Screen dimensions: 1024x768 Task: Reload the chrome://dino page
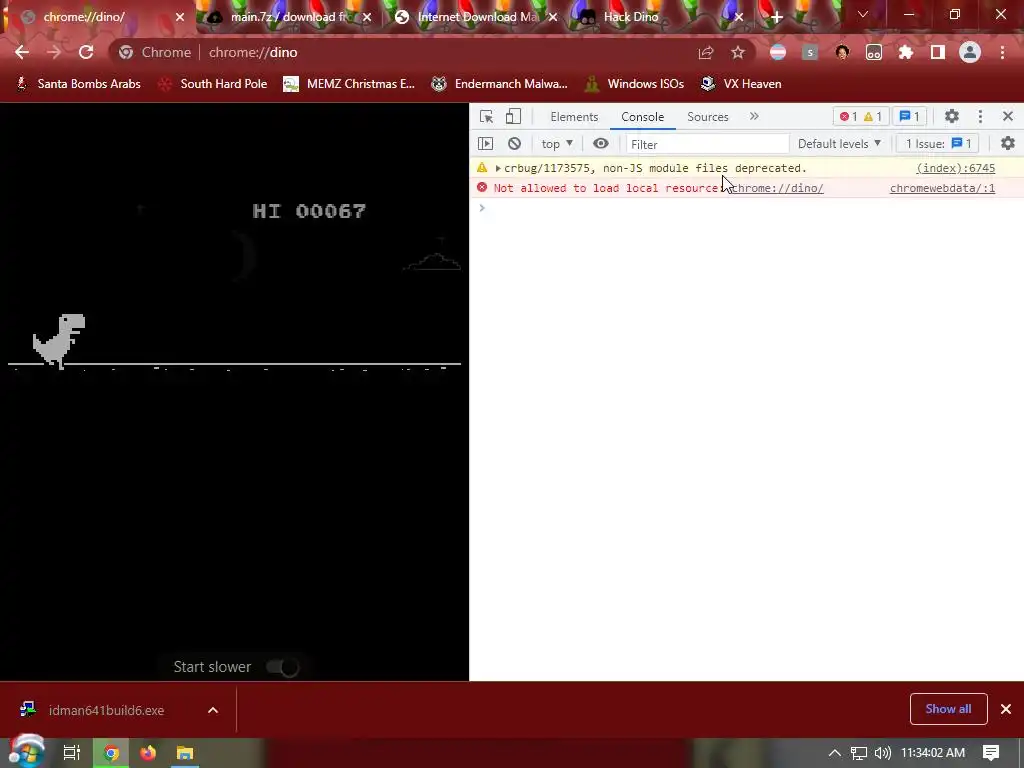[x=86, y=52]
